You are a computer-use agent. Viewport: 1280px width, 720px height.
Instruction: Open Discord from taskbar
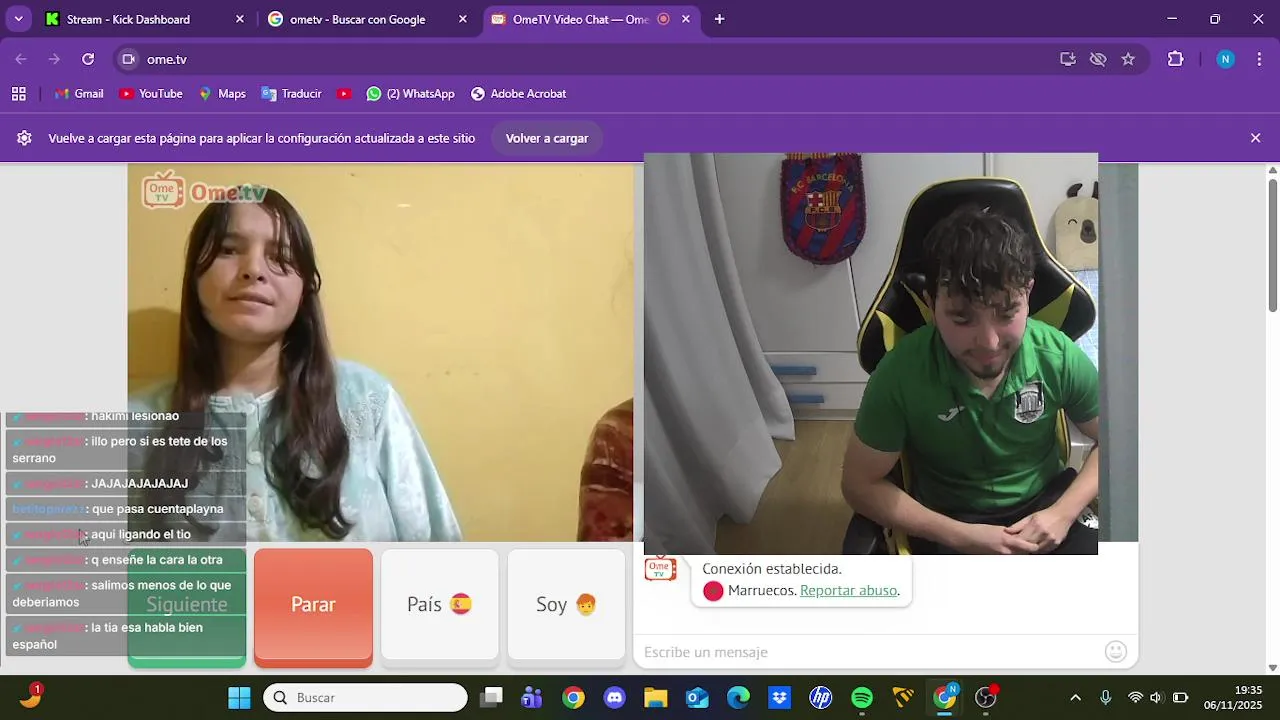614,697
